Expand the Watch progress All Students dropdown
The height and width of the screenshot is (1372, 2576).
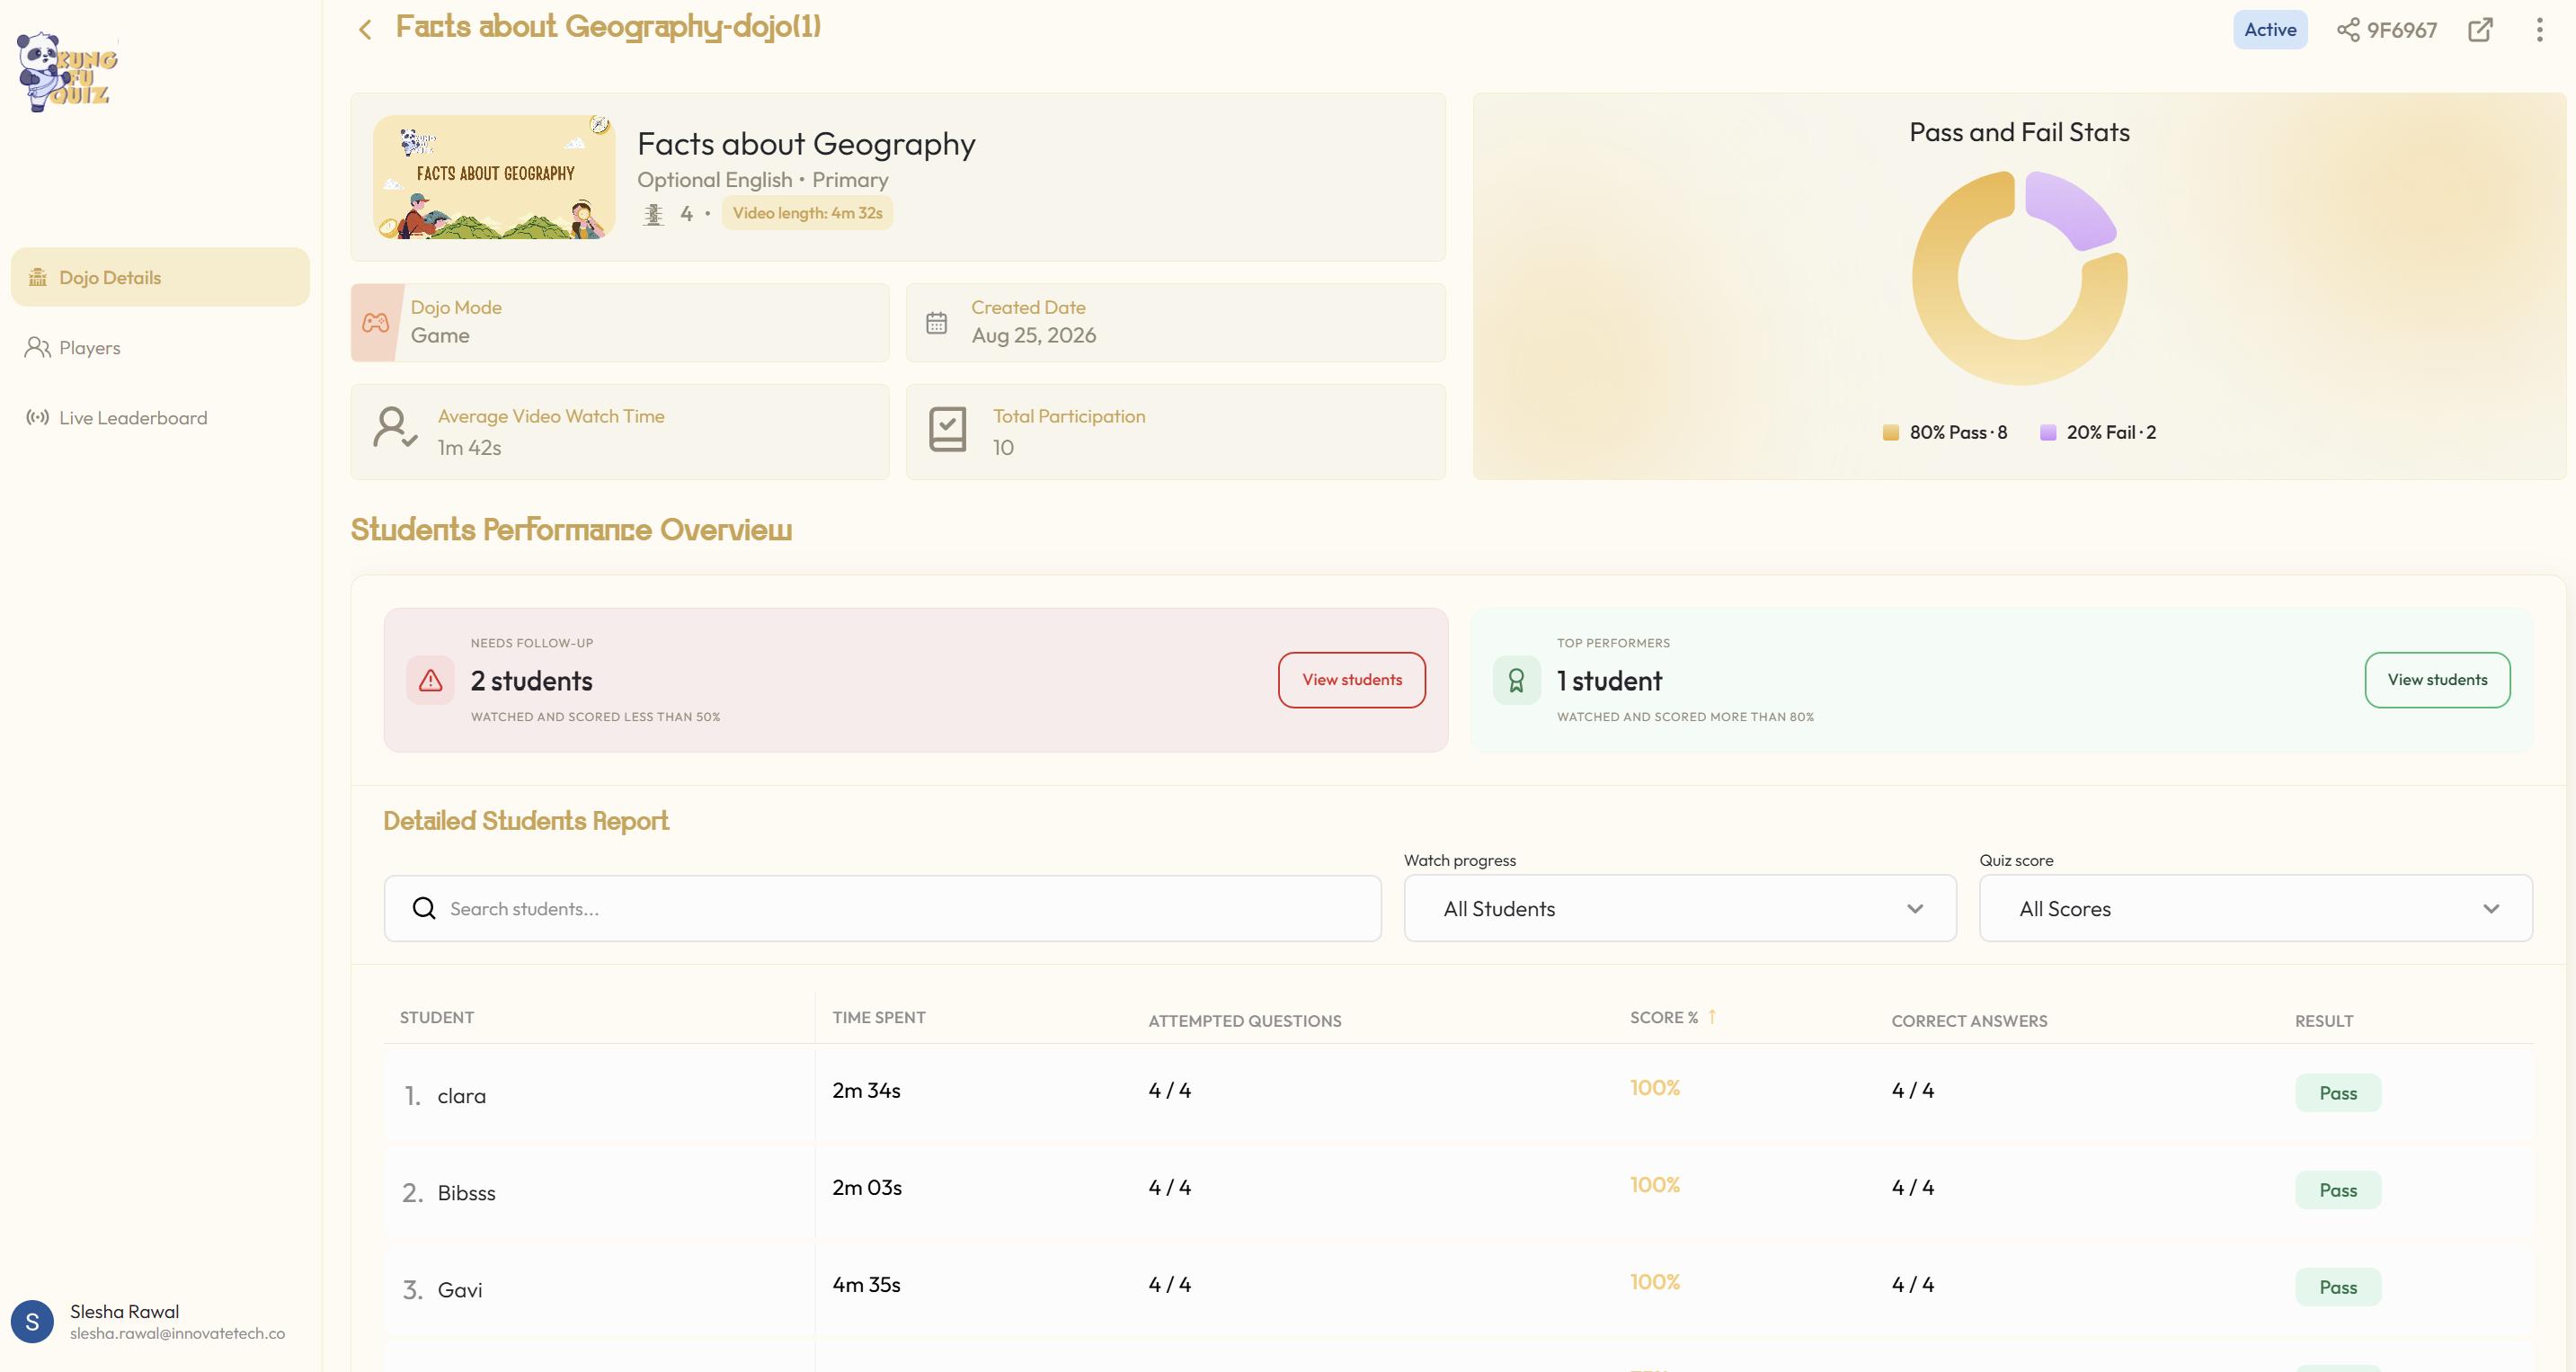tap(1680, 908)
